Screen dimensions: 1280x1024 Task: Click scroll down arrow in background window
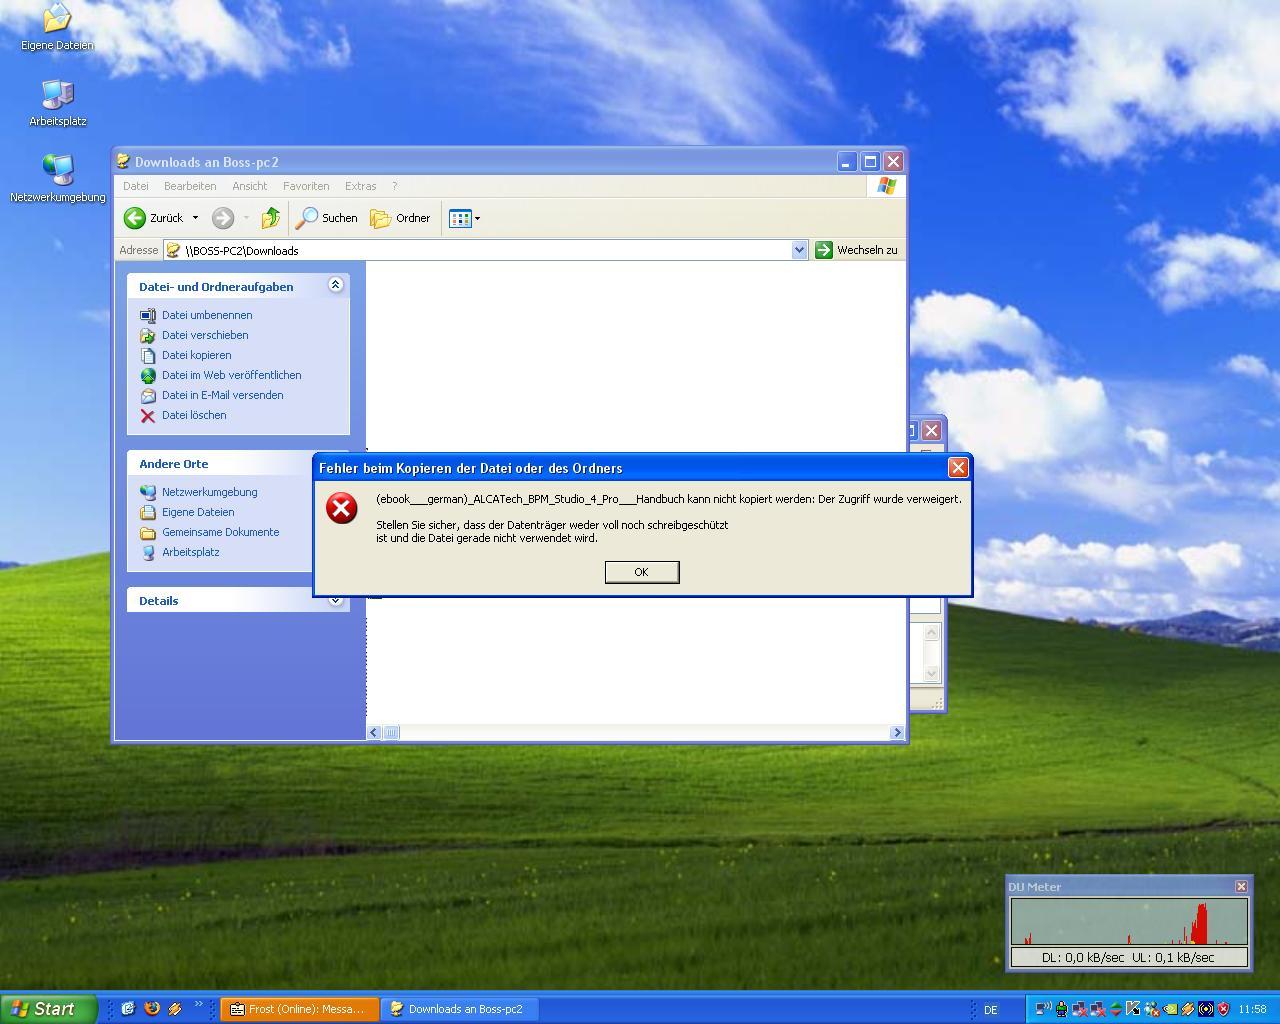click(932, 673)
